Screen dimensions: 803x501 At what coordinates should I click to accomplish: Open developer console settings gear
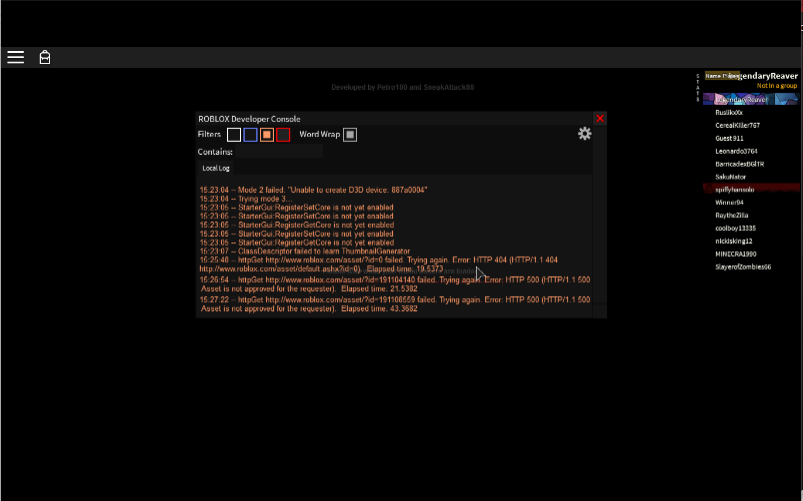[x=584, y=134]
